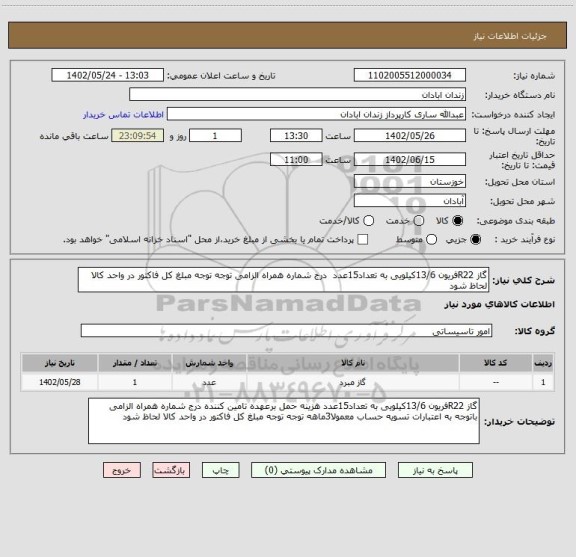Click the تاریخ نیاز column header

[60, 363]
